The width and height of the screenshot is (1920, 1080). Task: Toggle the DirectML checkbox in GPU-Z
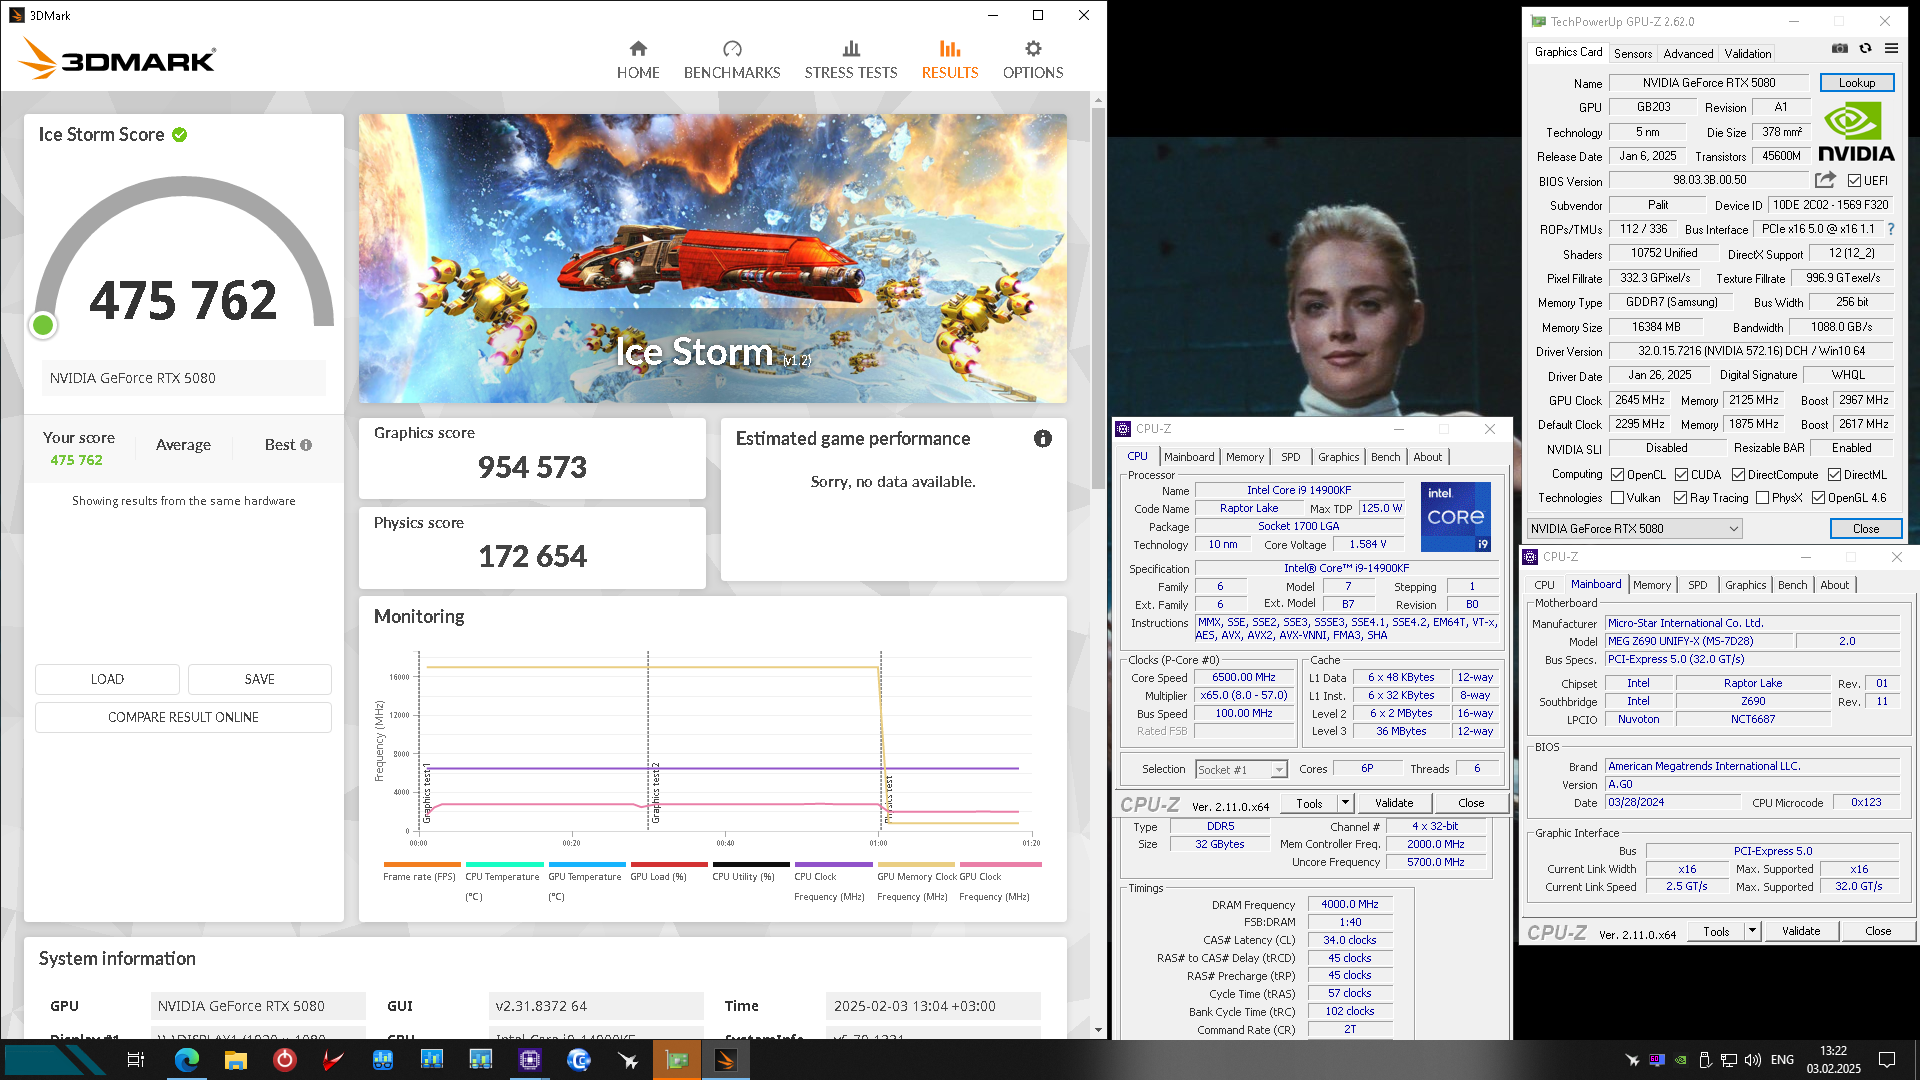point(1835,475)
